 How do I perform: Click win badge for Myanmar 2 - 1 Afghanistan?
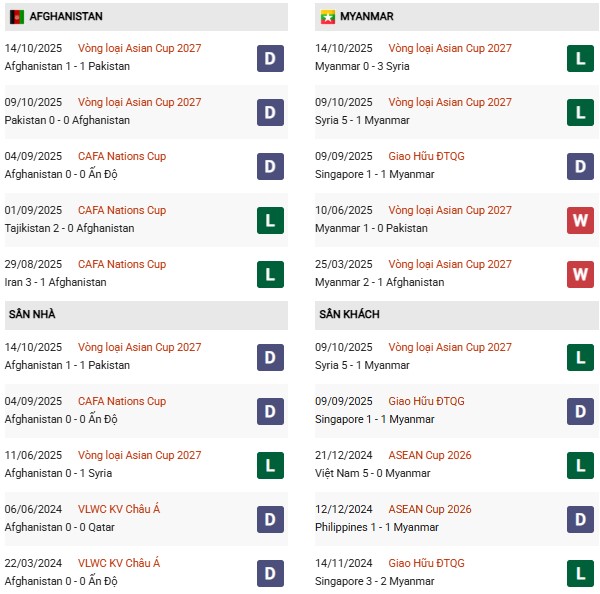581,274
